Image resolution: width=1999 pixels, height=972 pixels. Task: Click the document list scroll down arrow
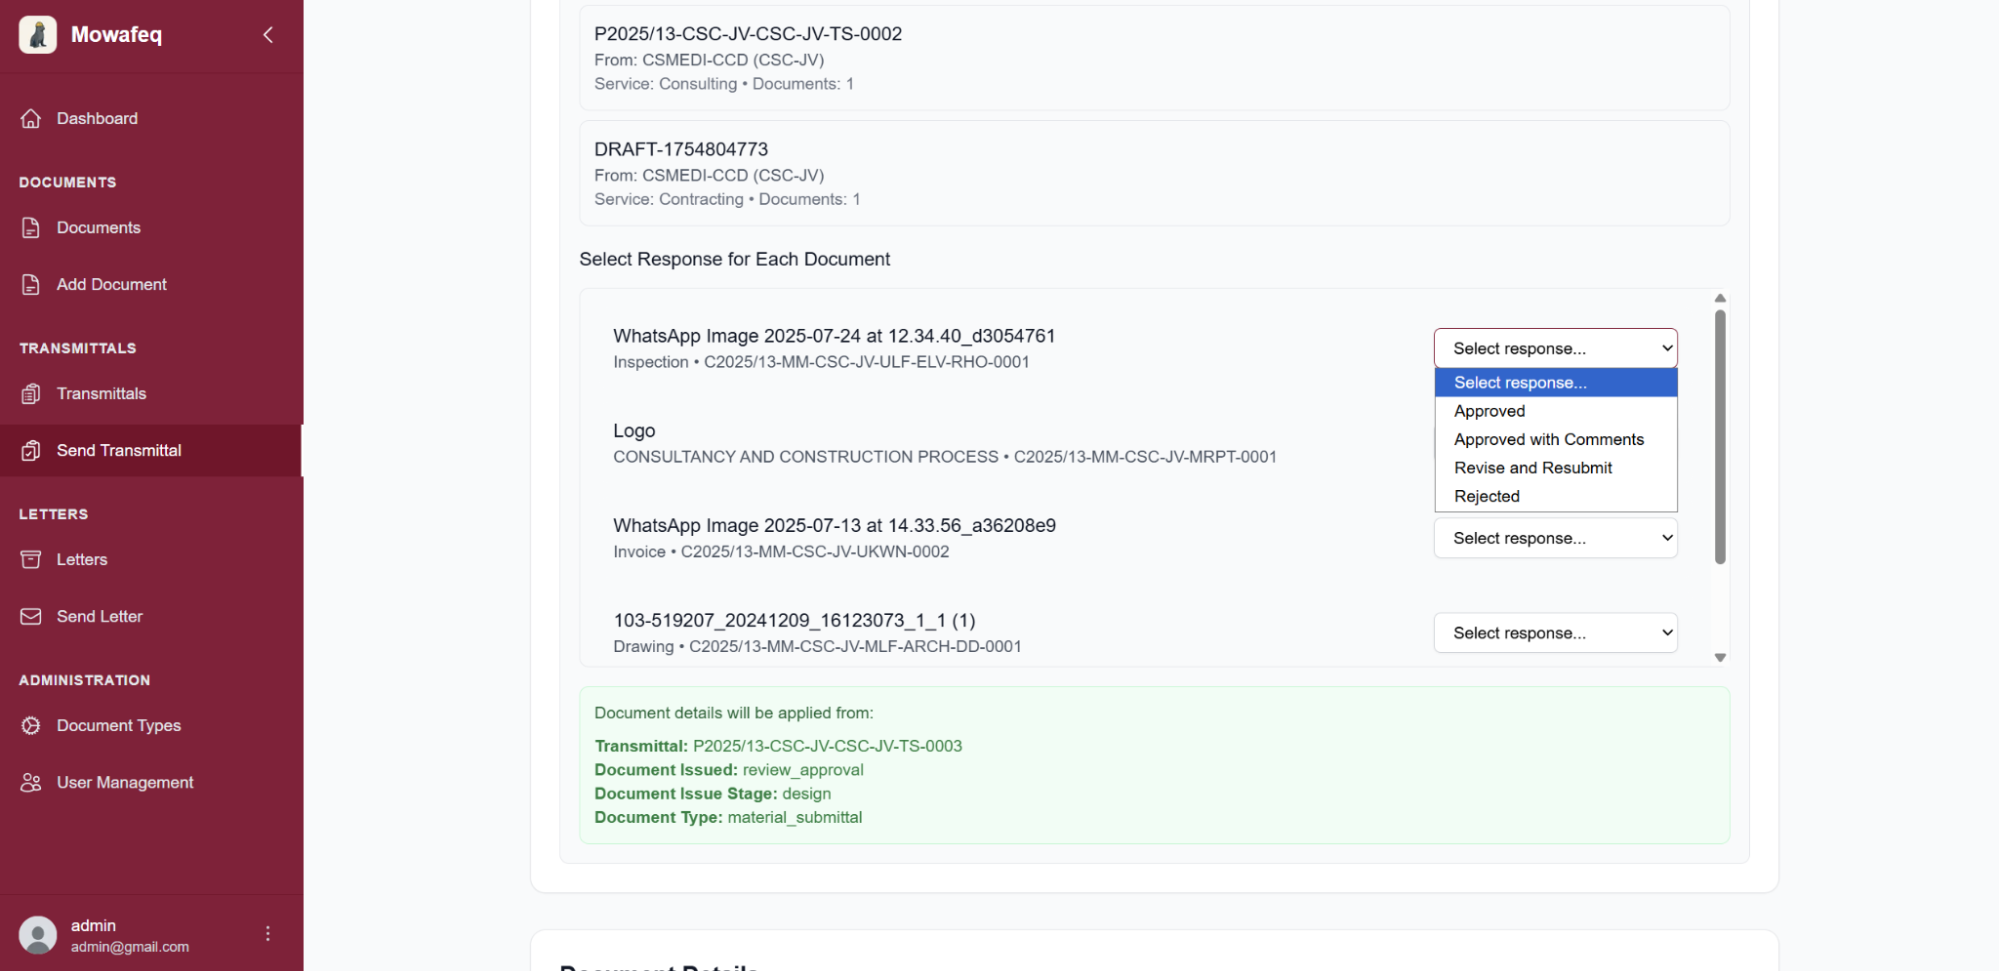(1720, 658)
